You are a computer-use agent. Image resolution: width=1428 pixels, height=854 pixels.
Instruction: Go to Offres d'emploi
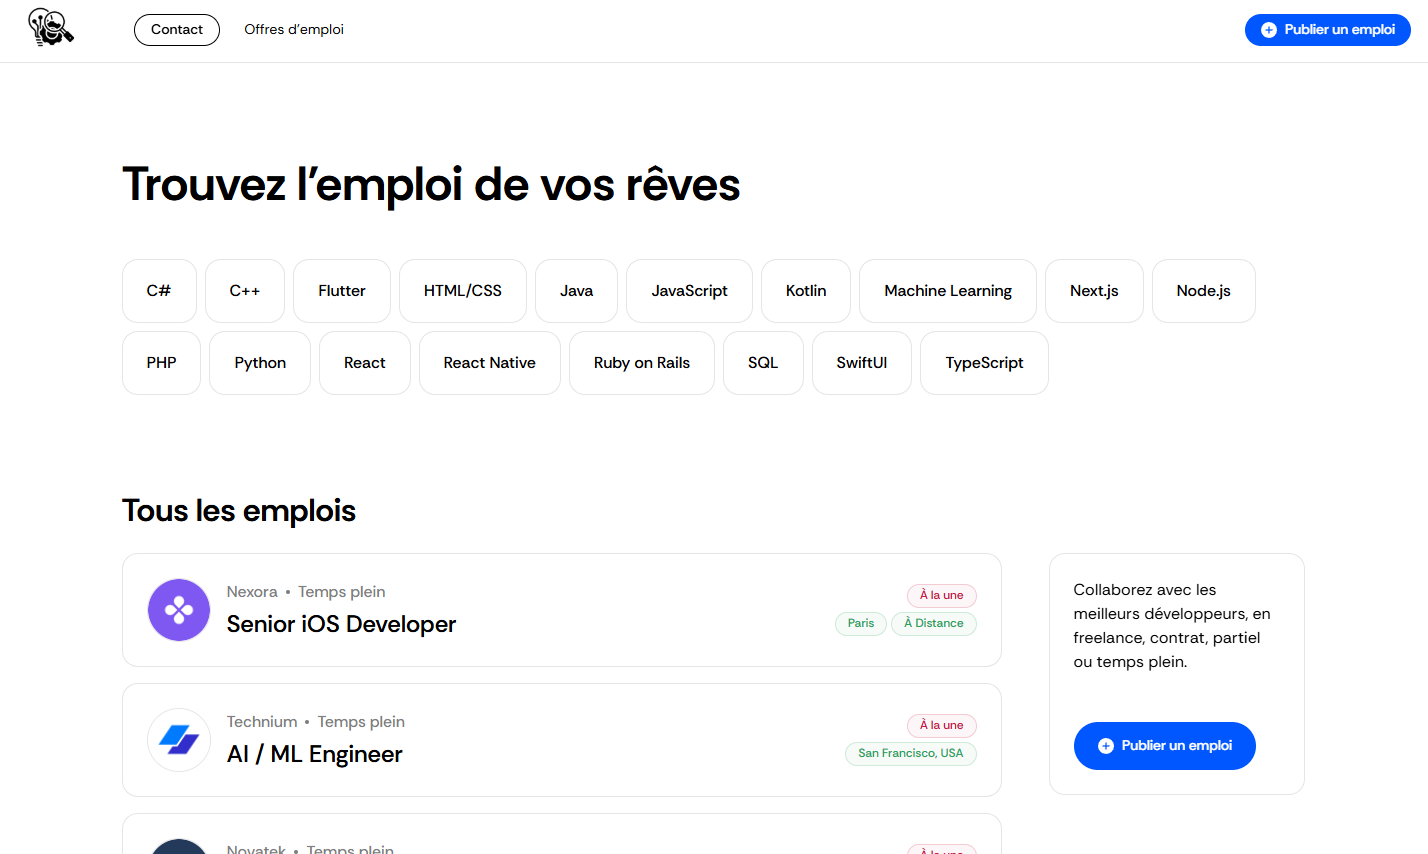coord(294,30)
